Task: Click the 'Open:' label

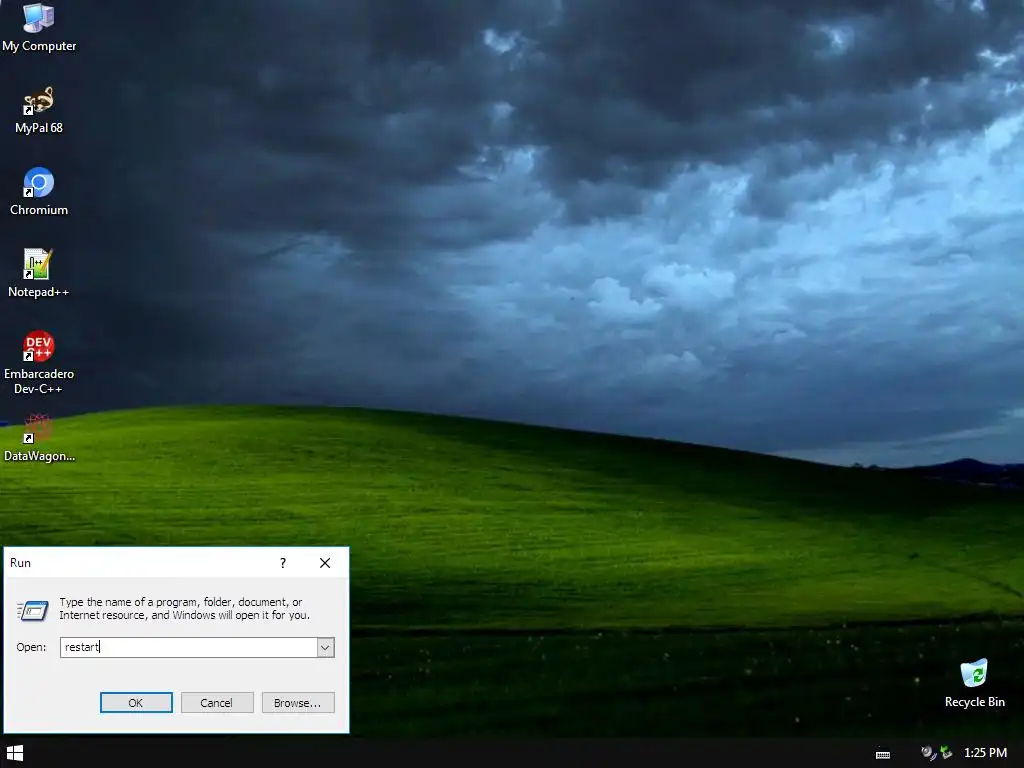Action: pyautogui.click(x=31, y=647)
